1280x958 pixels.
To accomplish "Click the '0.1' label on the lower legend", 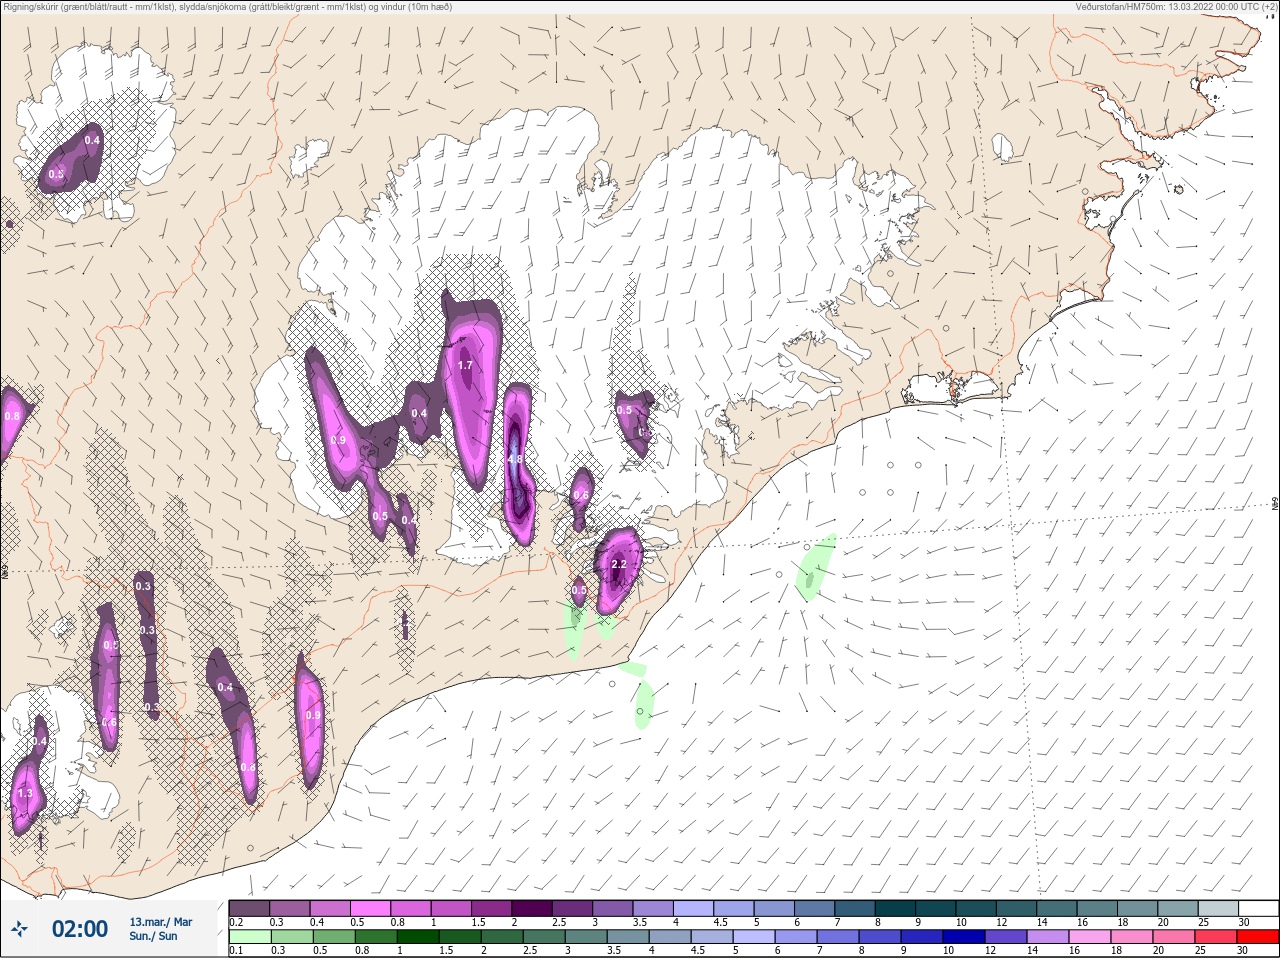I will (236, 951).
